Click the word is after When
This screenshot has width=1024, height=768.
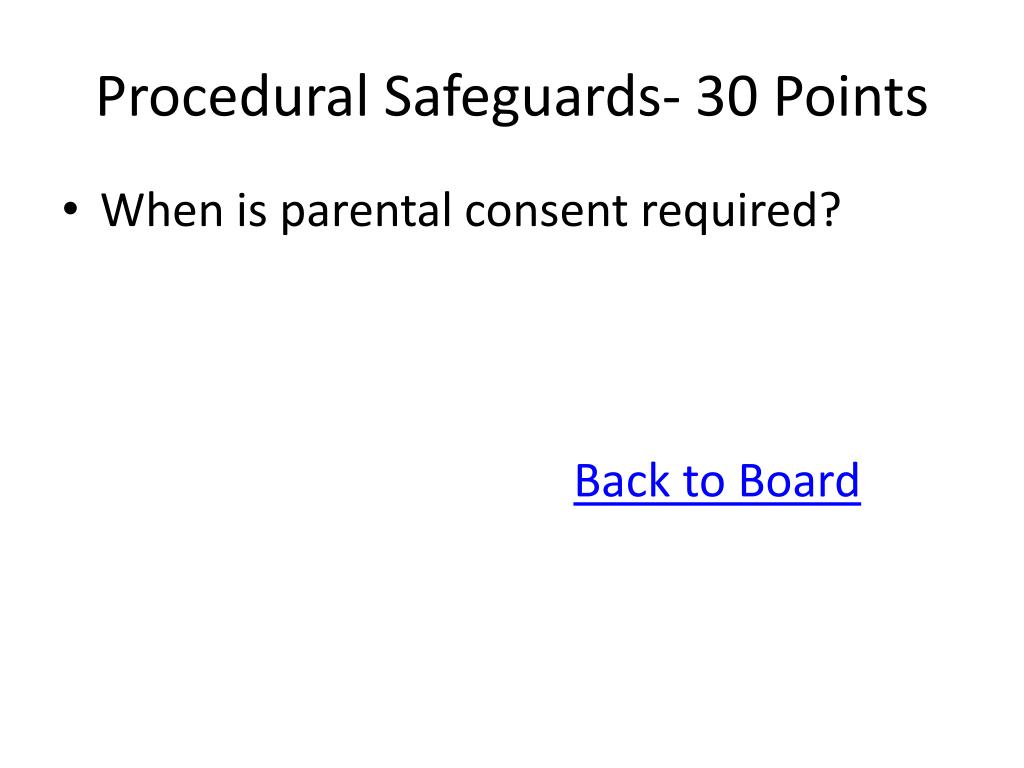click(x=252, y=210)
